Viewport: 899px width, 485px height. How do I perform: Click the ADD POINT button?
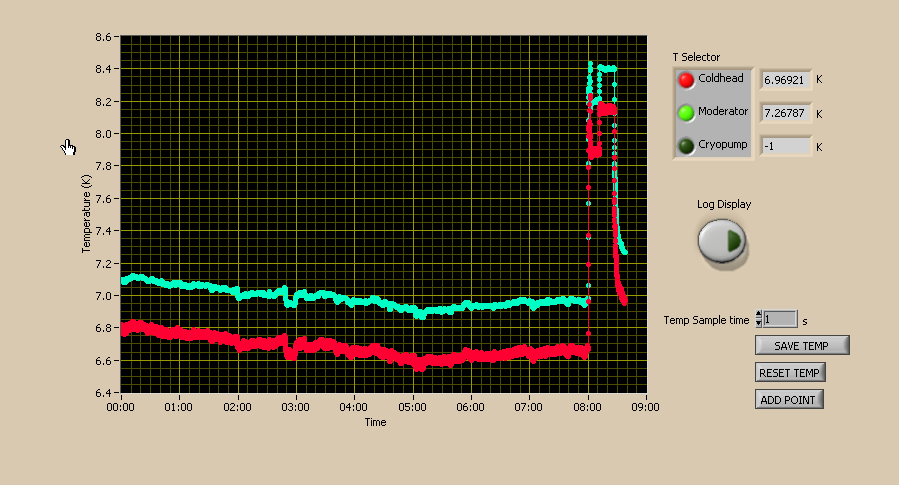[788, 400]
